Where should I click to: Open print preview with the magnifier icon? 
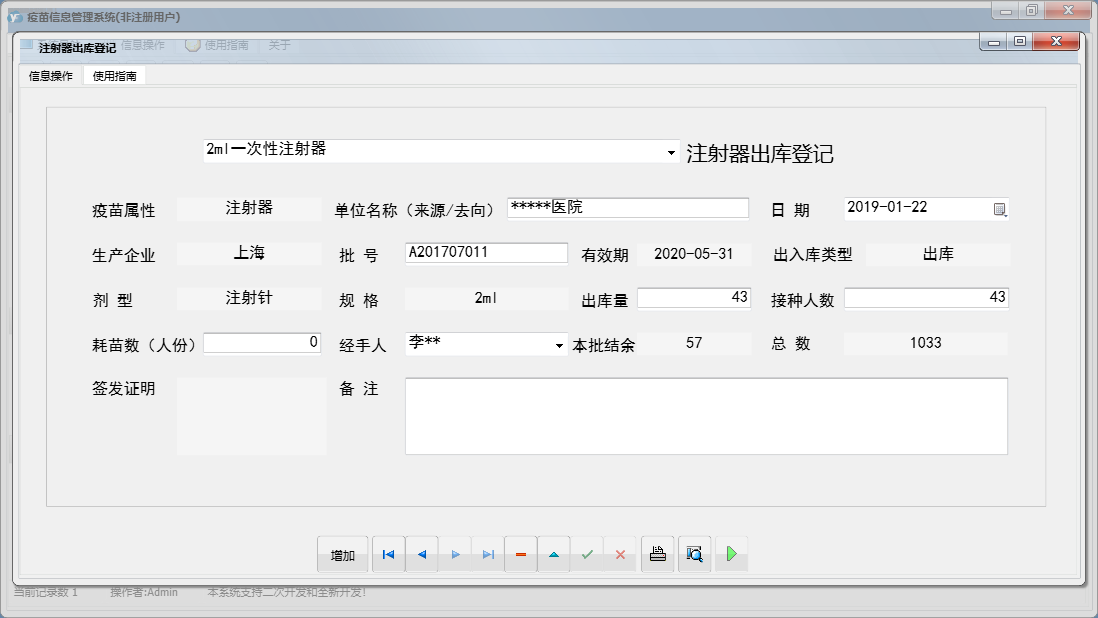click(694, 554)
